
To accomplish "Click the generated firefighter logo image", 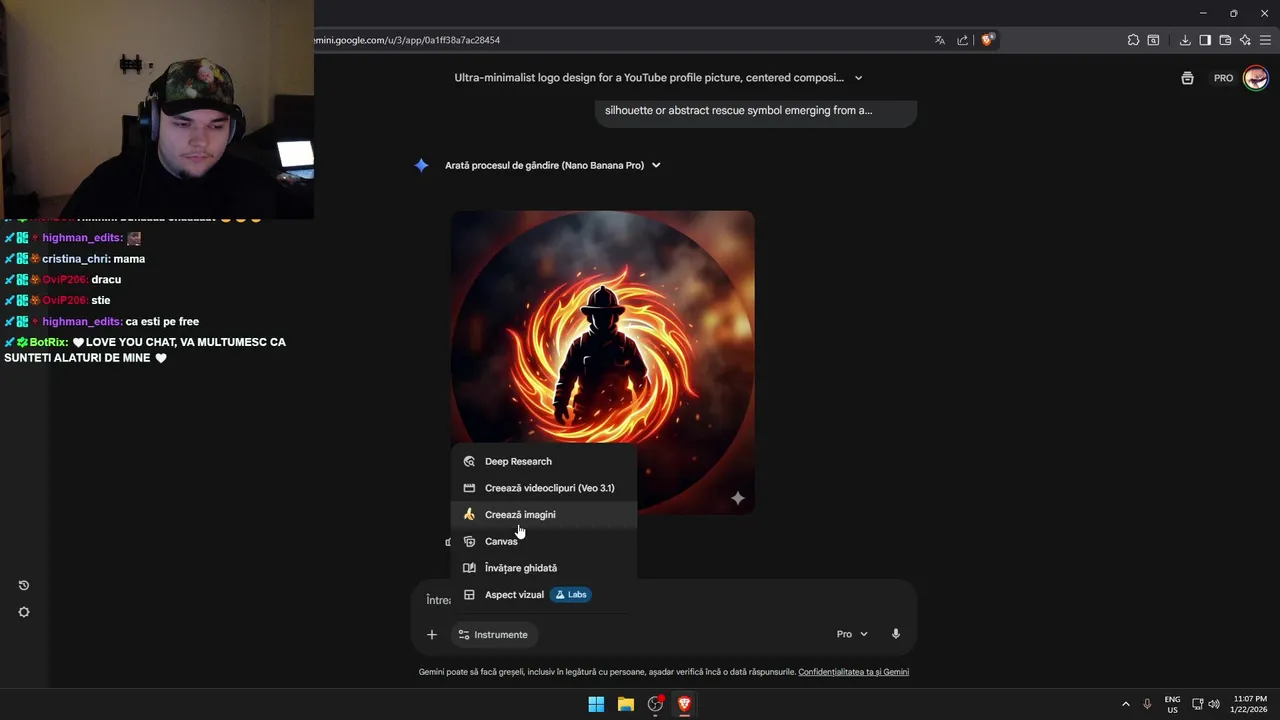I will pos(603,362).
